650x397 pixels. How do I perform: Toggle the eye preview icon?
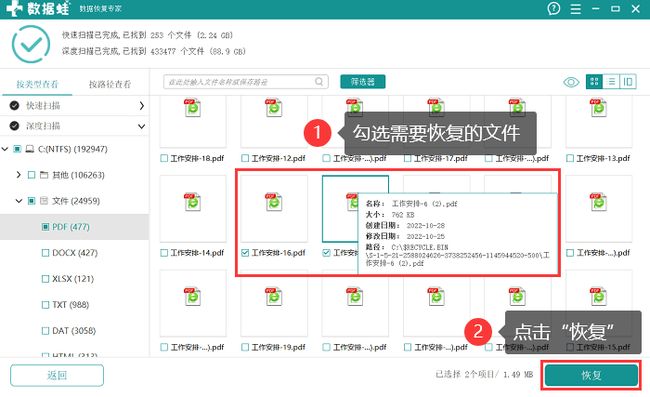click(x=571, y=82)
